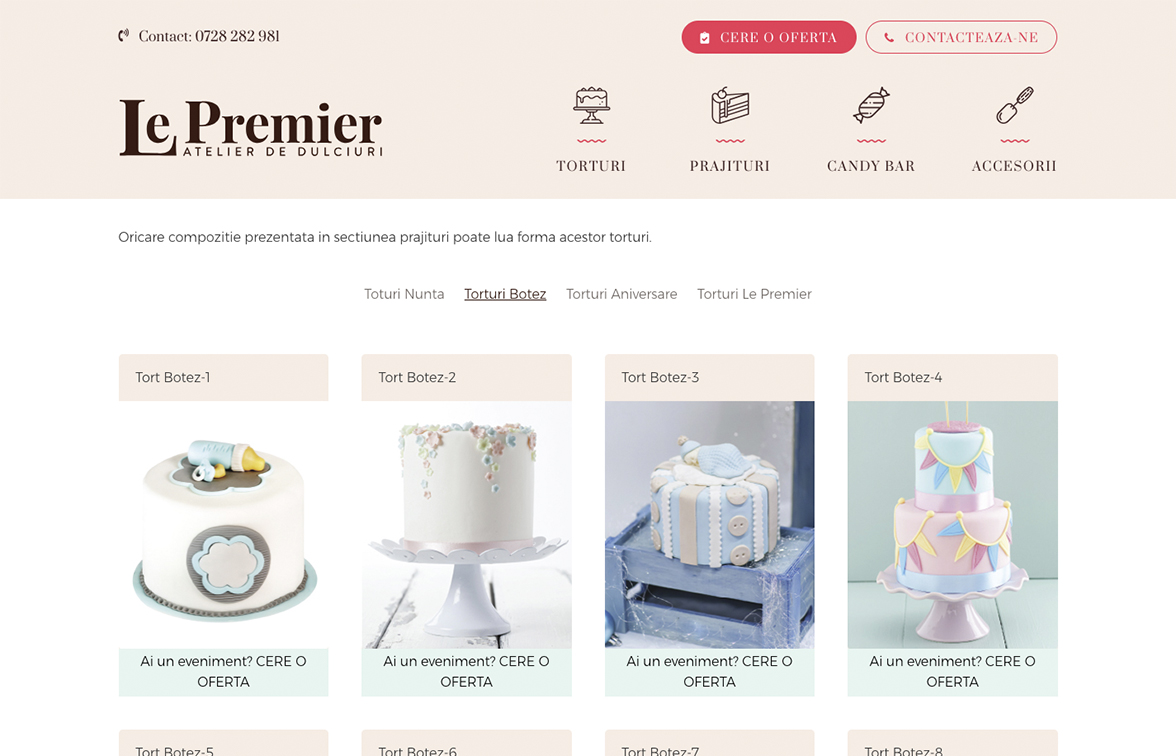Open the Candy Bar candy icon
Image resolution: width=1176 pixels, height=756 pixels.
pyautogui.click(x=871, y=105)
